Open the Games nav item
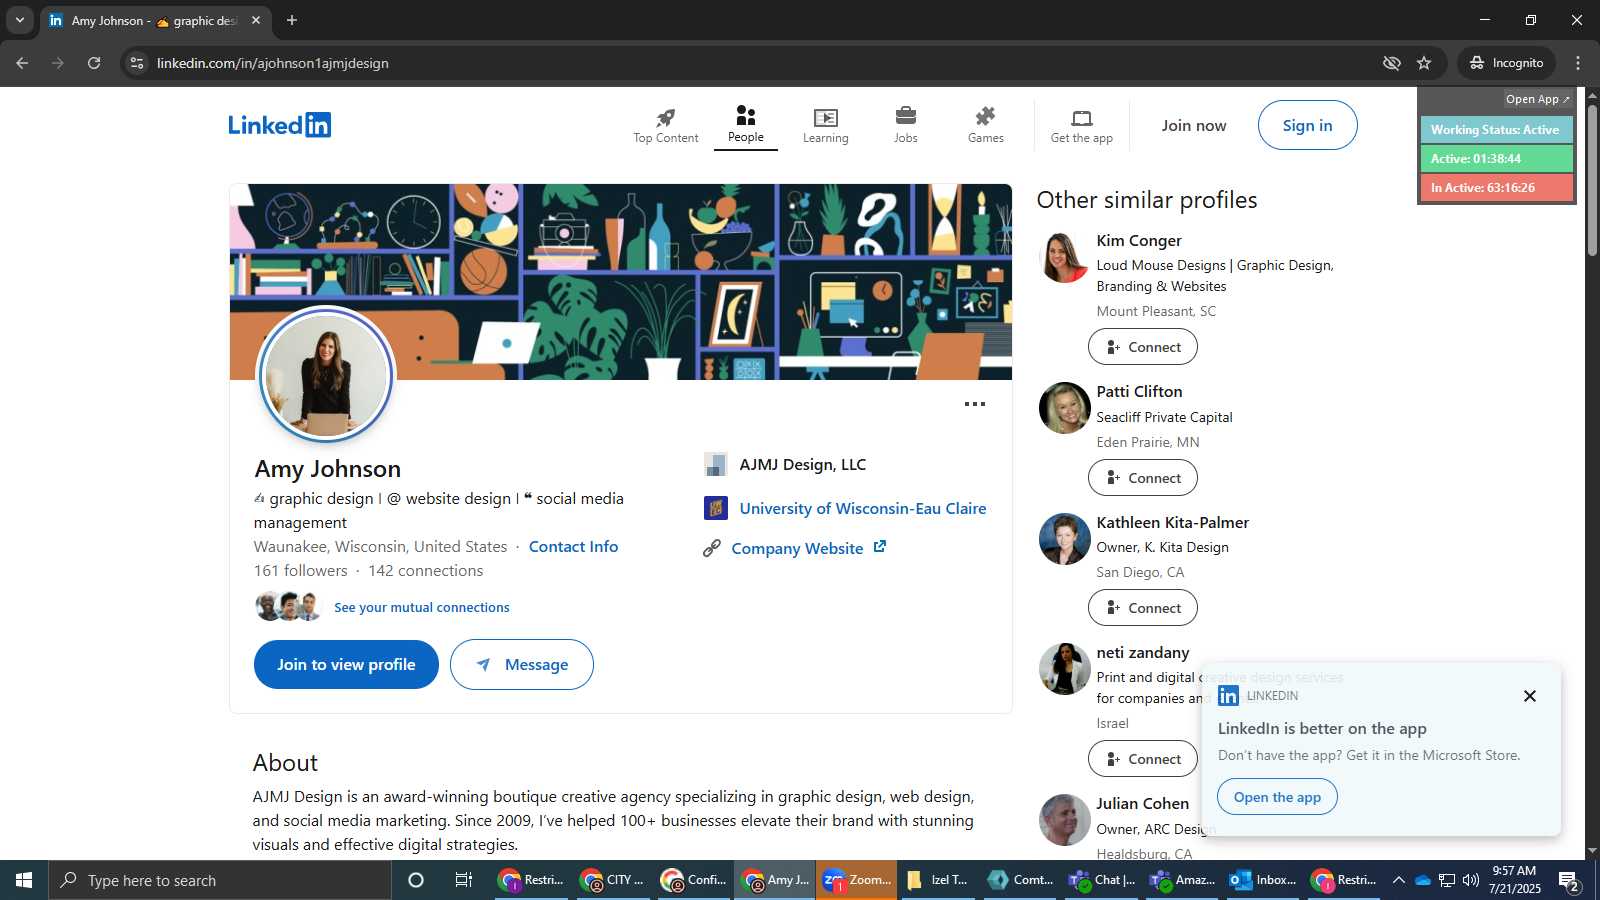The height and width of the screenshot is (900, 1600). (x=985, y=126)
